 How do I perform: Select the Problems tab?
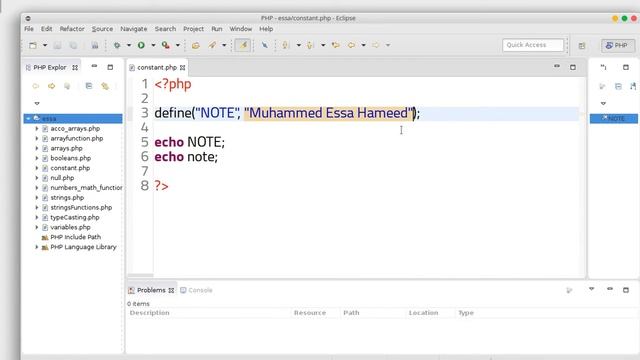pyautogui.click(x=151, y=290)
